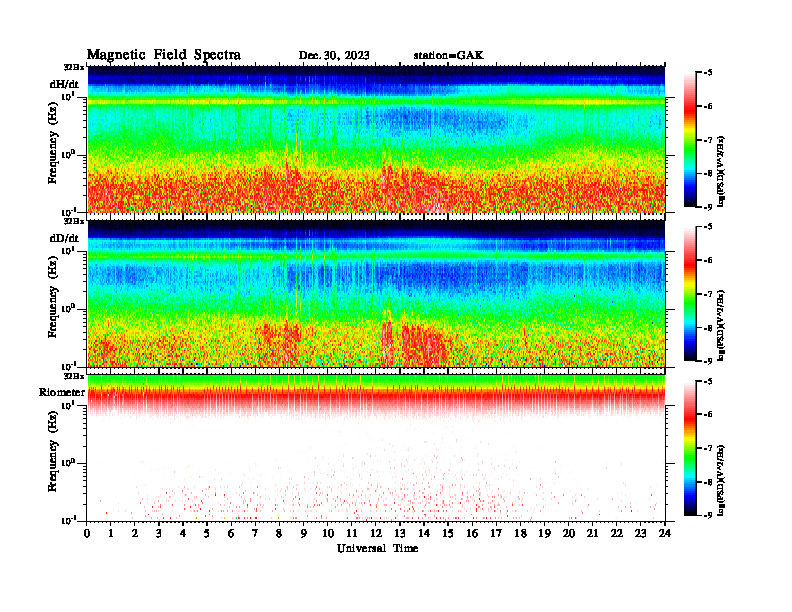This screenshot has height=612, width=792.
Task: Click the hour '7' tick label on the time axis
Action: [256, 534]
